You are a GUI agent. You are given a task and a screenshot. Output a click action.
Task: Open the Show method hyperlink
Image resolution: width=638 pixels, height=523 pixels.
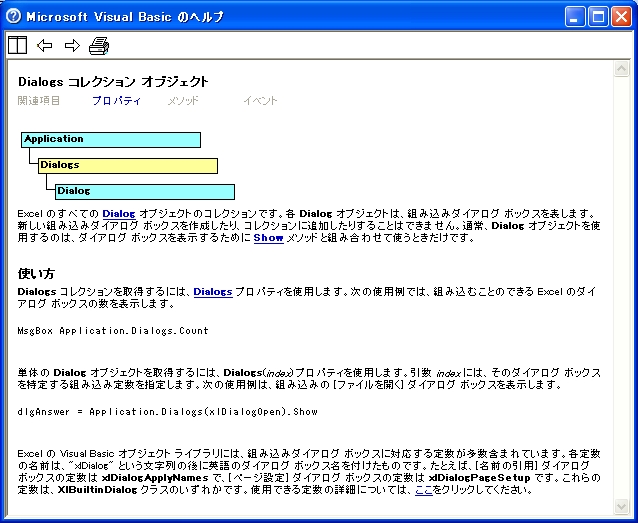pos(269,238)
